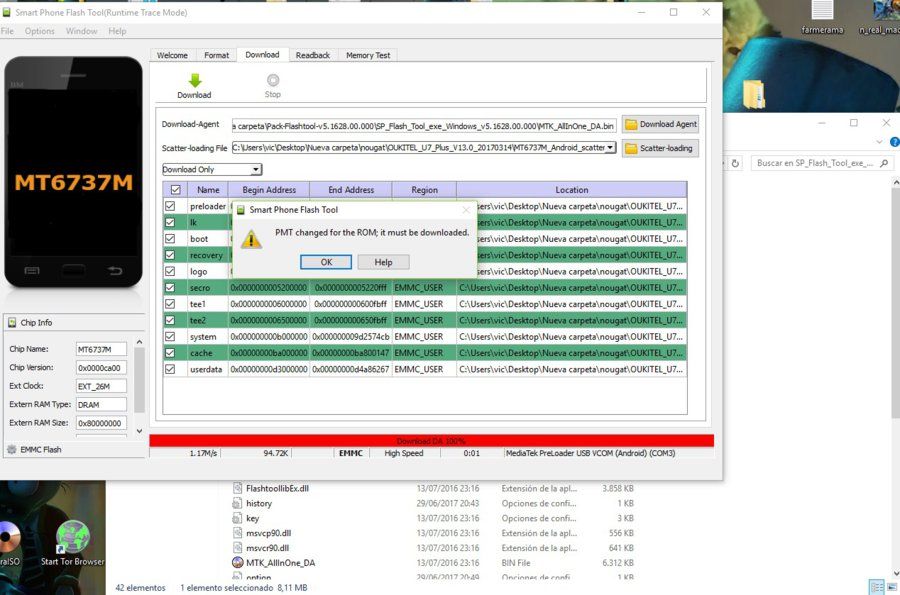
Task: Close the Smart Phone Flash Tool warning dialog
Action: 466,210
